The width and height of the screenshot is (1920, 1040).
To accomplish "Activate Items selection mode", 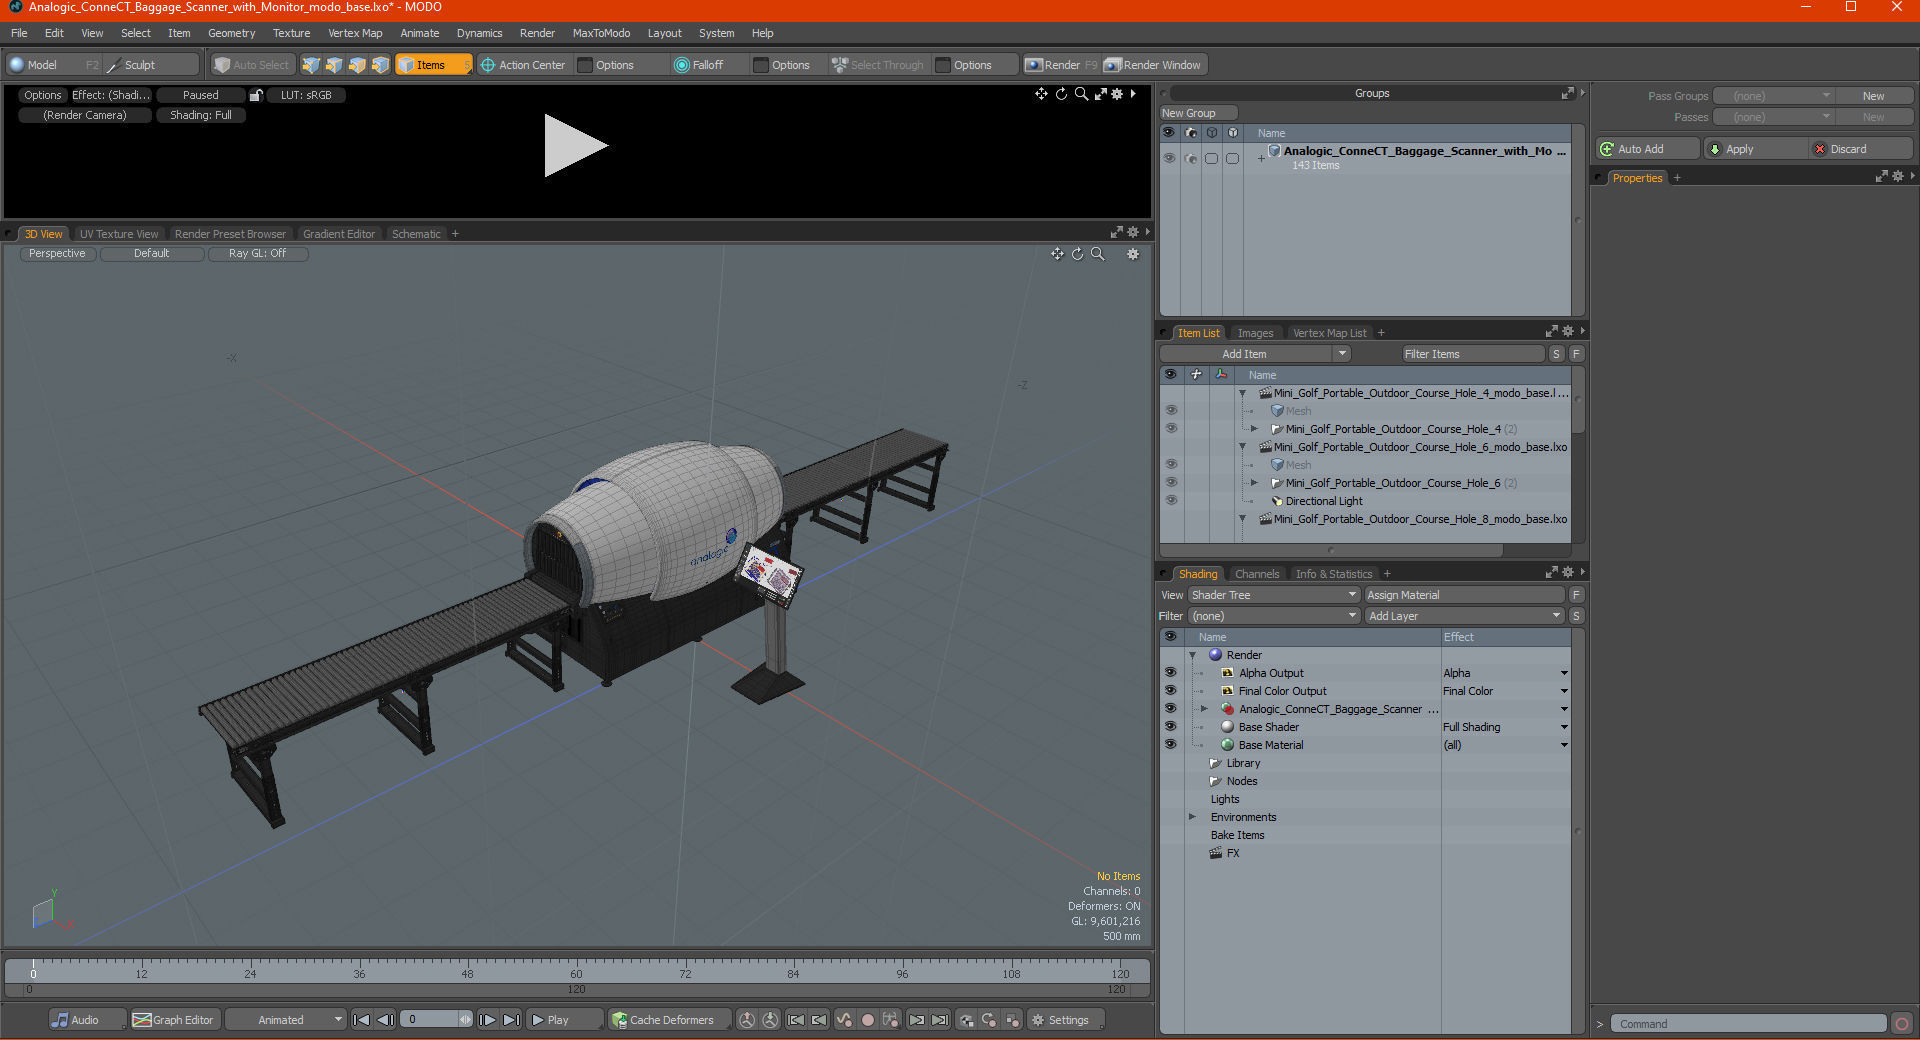I will tap(433, 65).
